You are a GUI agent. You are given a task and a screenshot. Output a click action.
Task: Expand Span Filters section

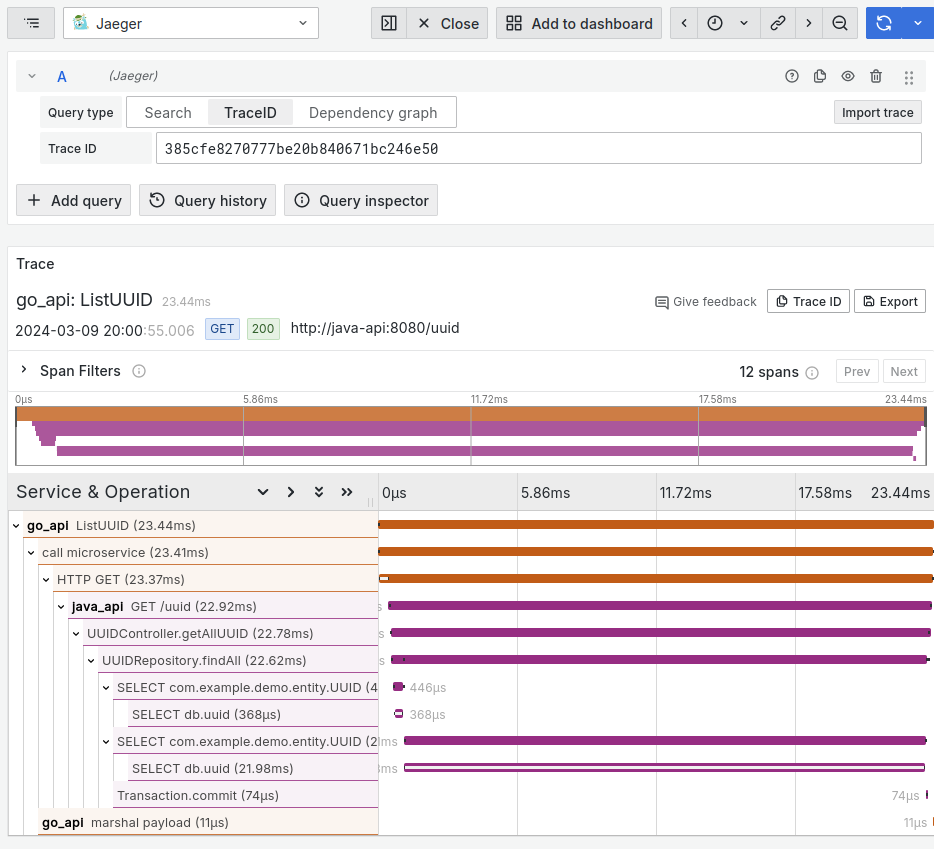click(x=24, y=370)
